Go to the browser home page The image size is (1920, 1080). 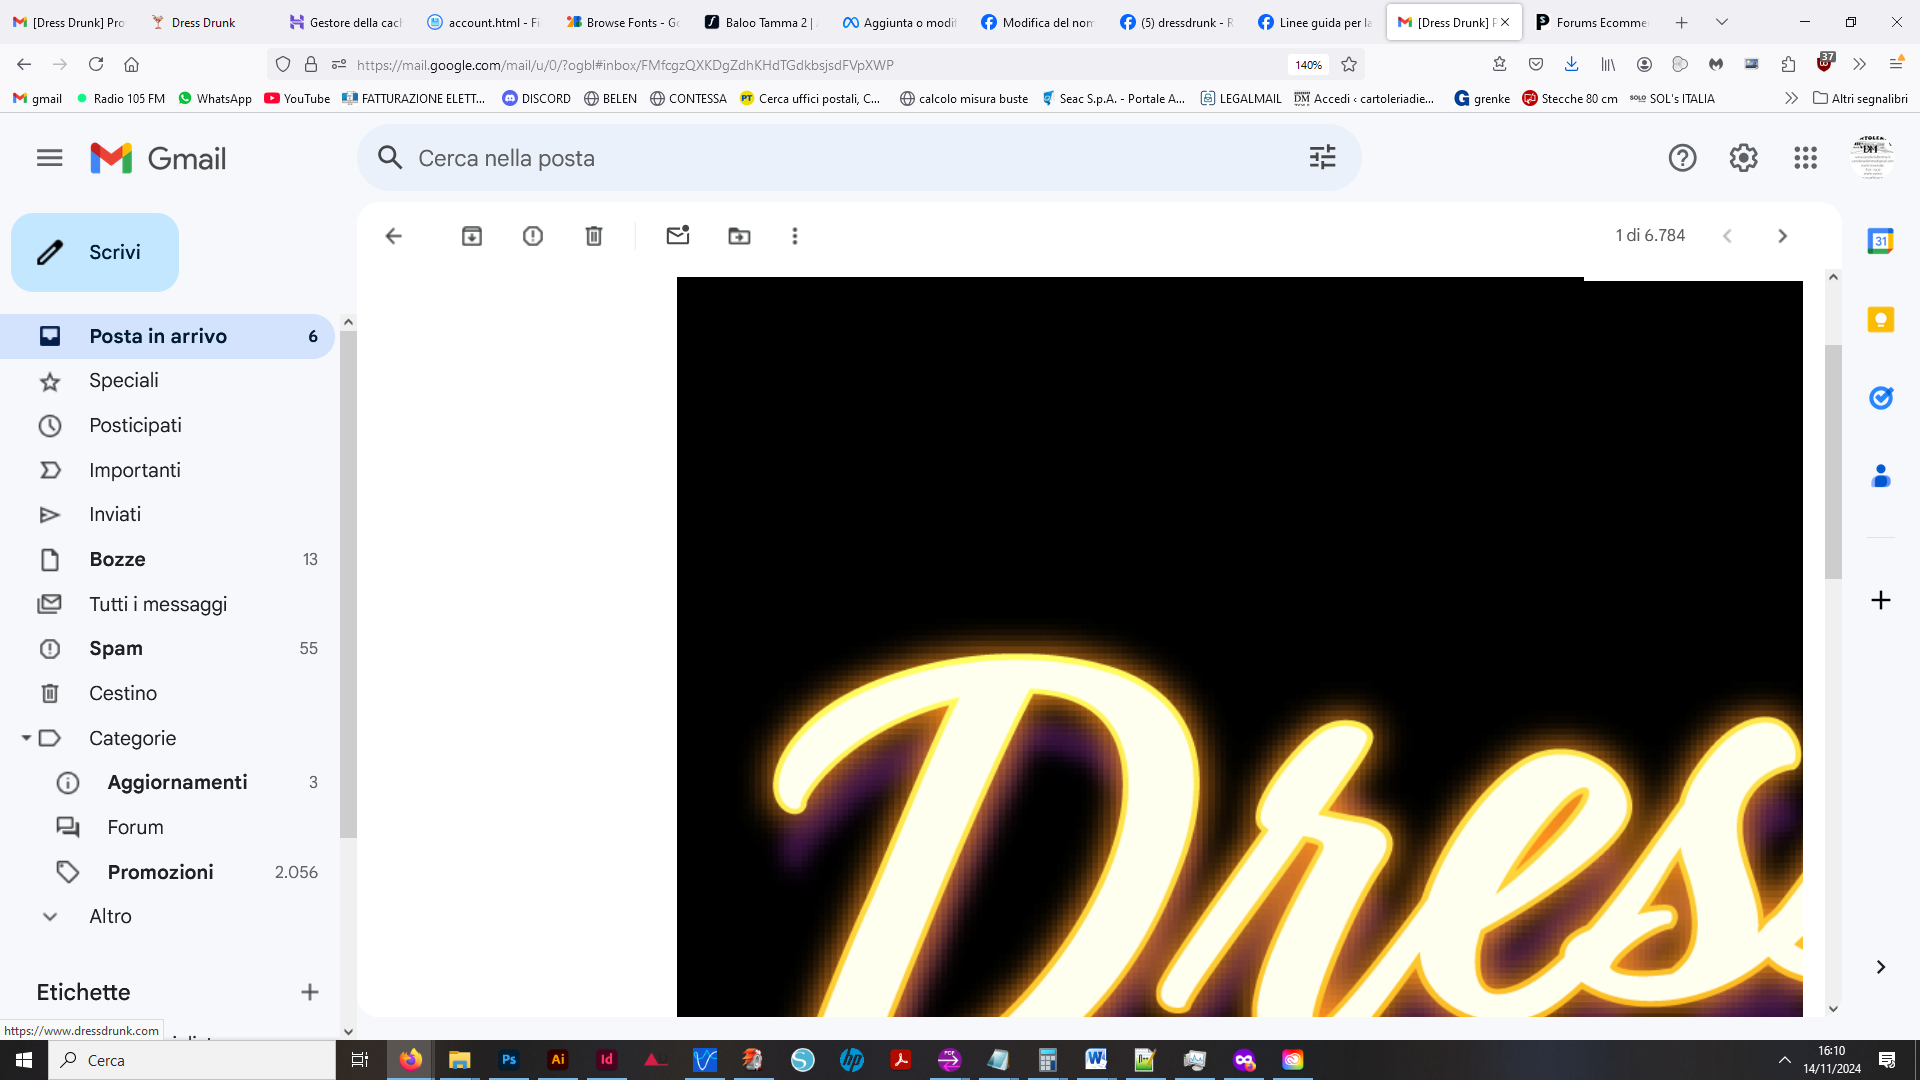tap(131, 64)
